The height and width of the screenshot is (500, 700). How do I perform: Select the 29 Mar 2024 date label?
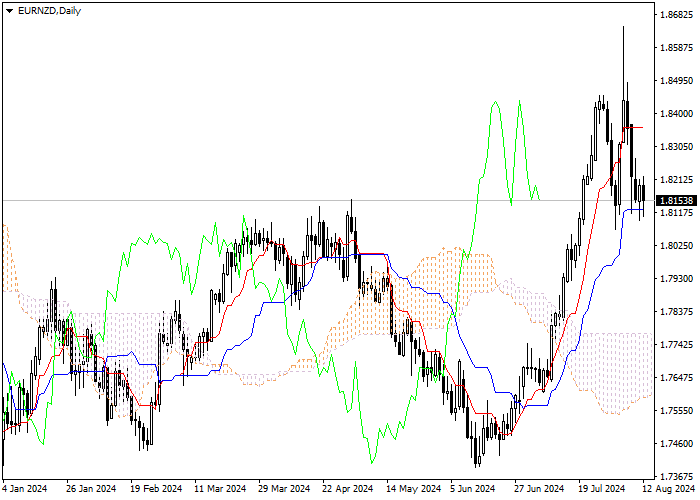pos(284,489)
